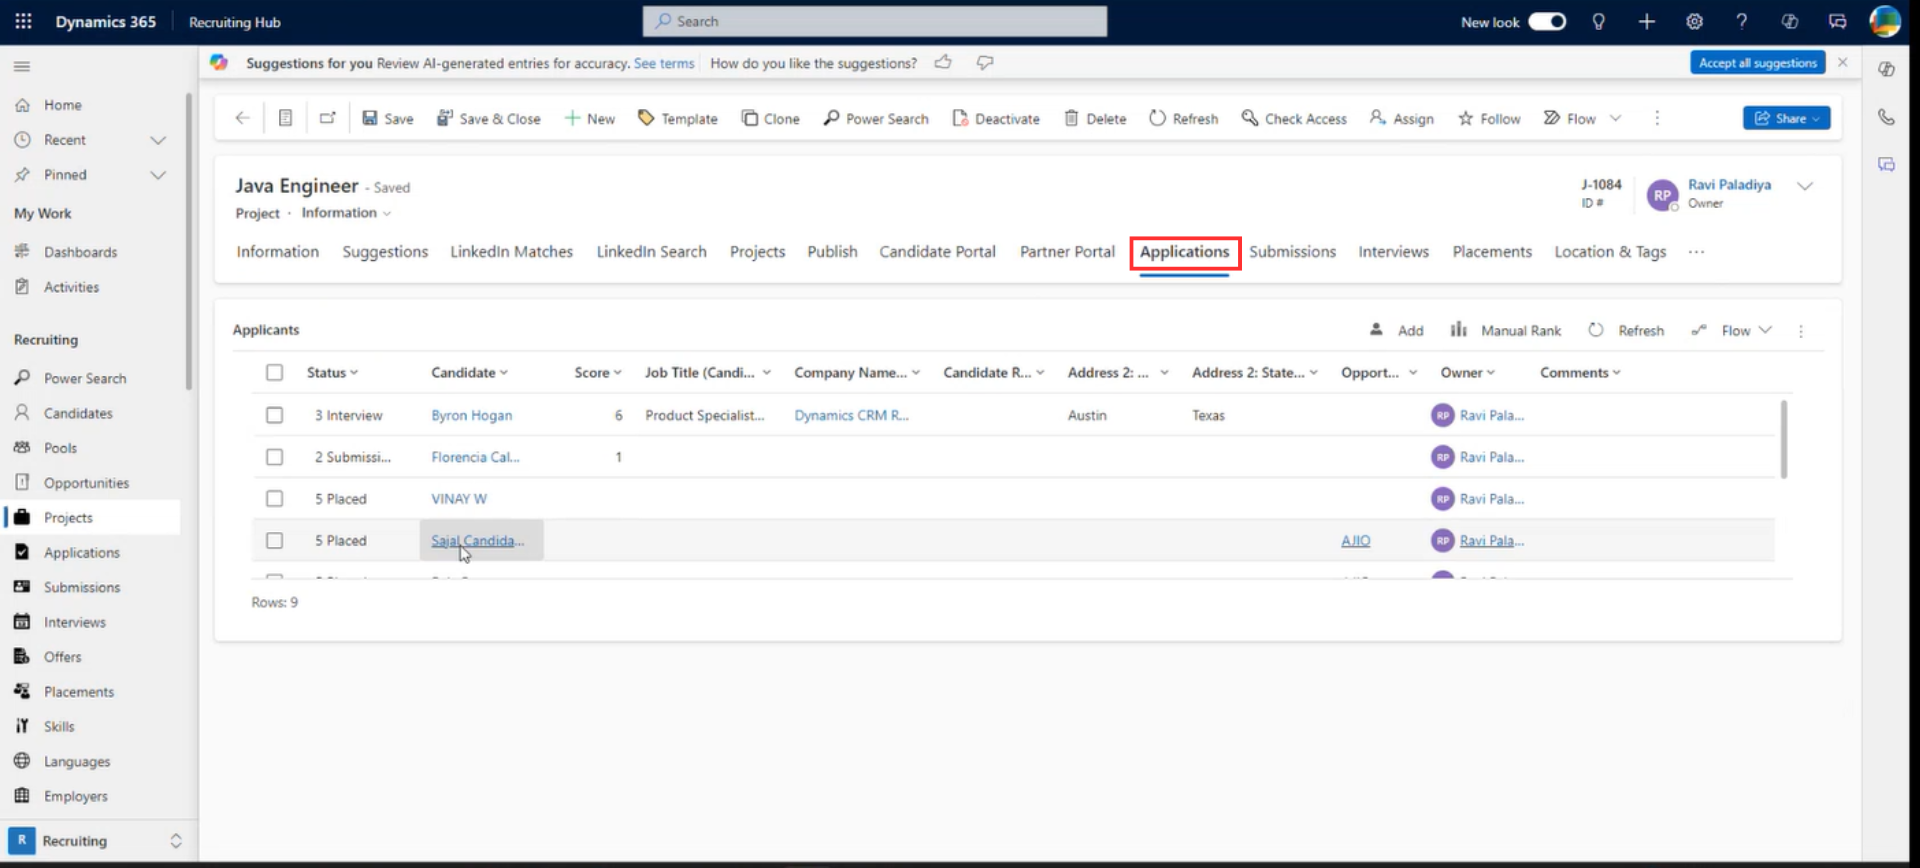
Task: Expand the owner header chevron
Action: pos(1805,186)
